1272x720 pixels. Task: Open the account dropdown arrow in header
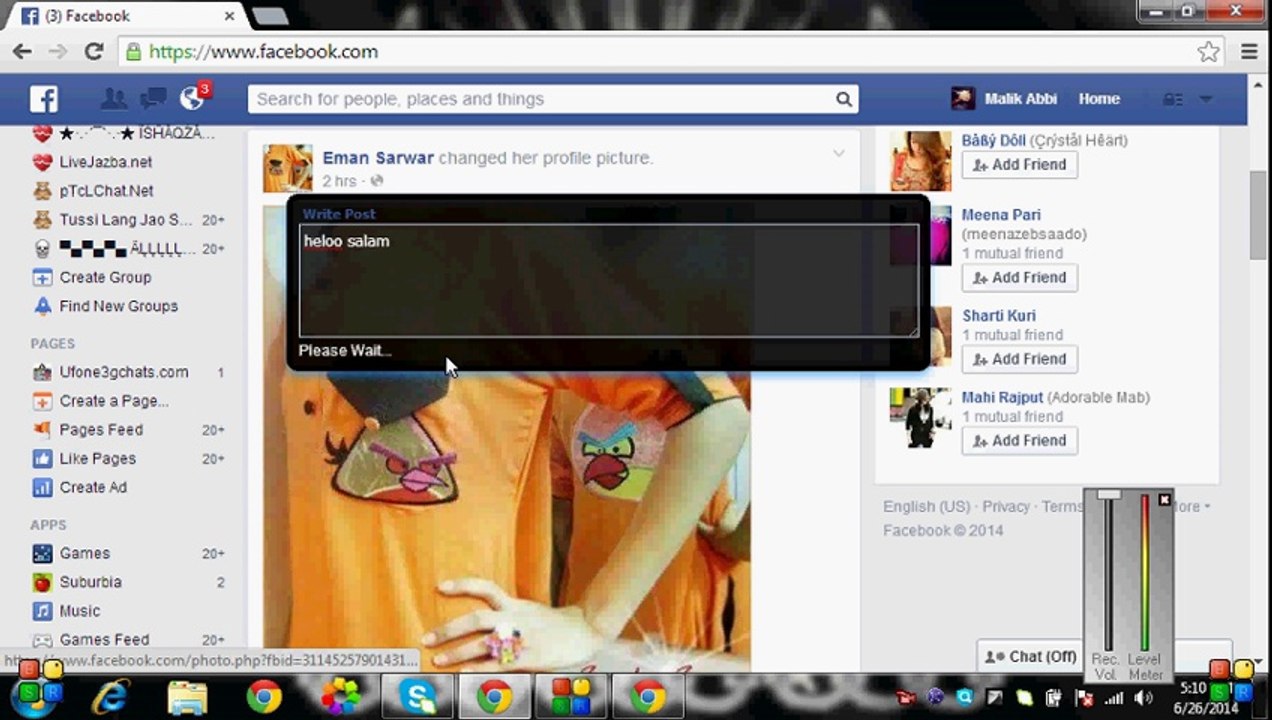point(1205,99)
